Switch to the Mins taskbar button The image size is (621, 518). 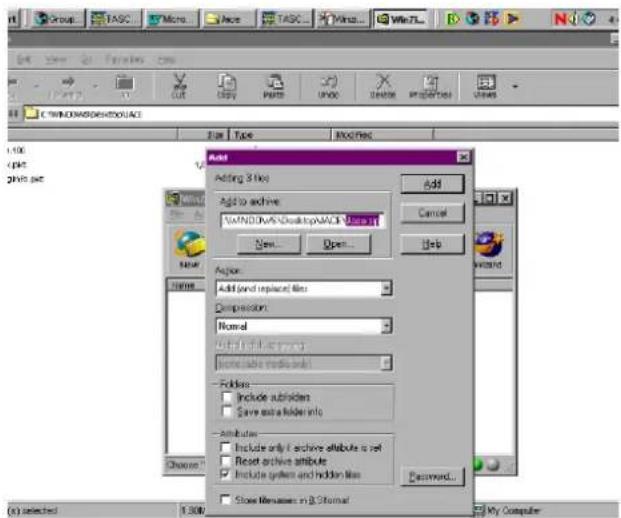(x=343, y=19)
